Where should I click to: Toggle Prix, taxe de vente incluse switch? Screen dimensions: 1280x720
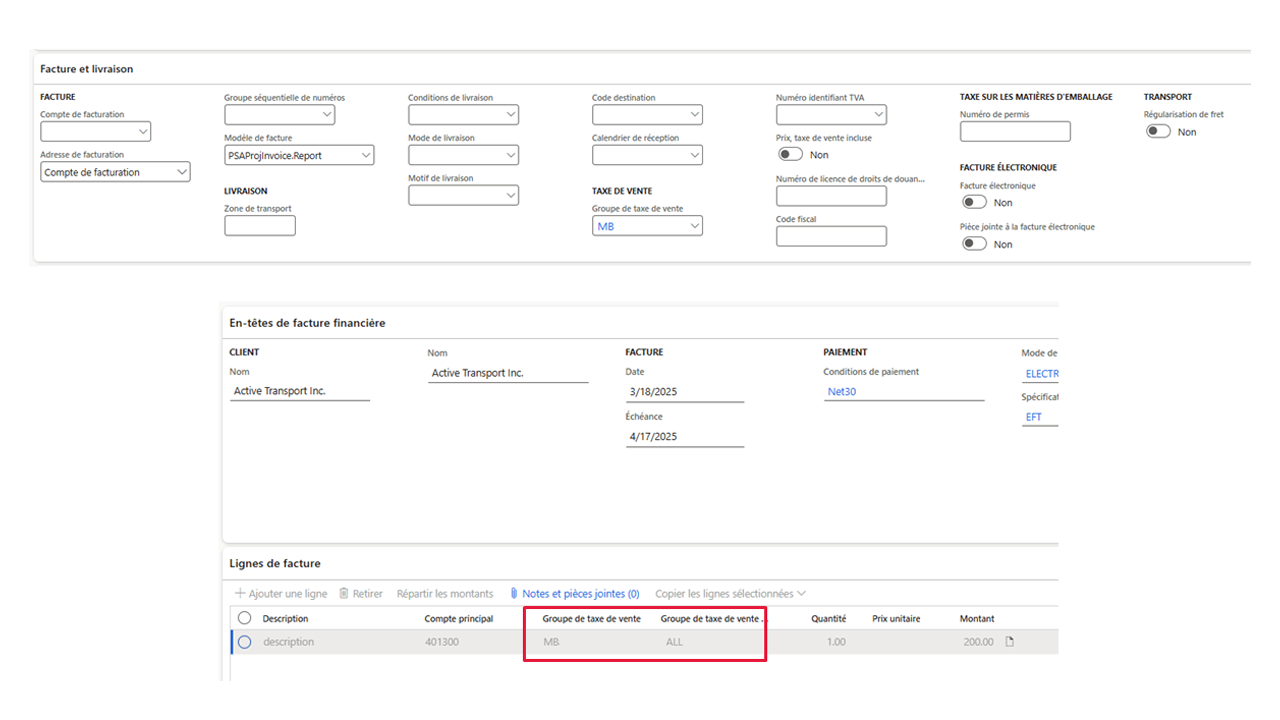[x=790, y=154]
